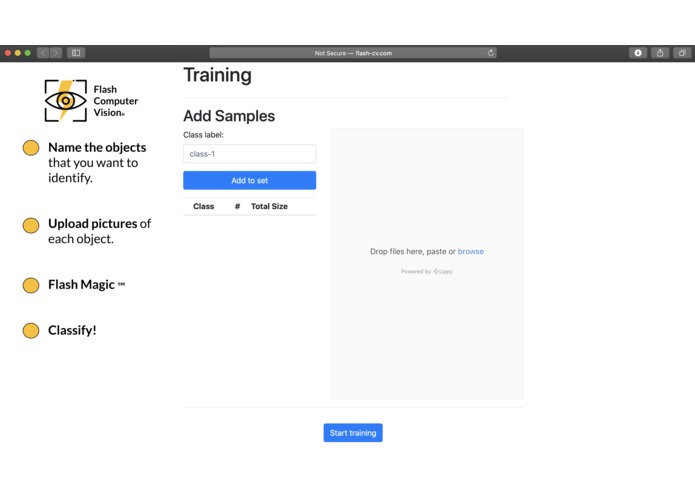This screenshot has width=695, height=494.
Task: Click the Safari share icon
Action: (660, 53)
